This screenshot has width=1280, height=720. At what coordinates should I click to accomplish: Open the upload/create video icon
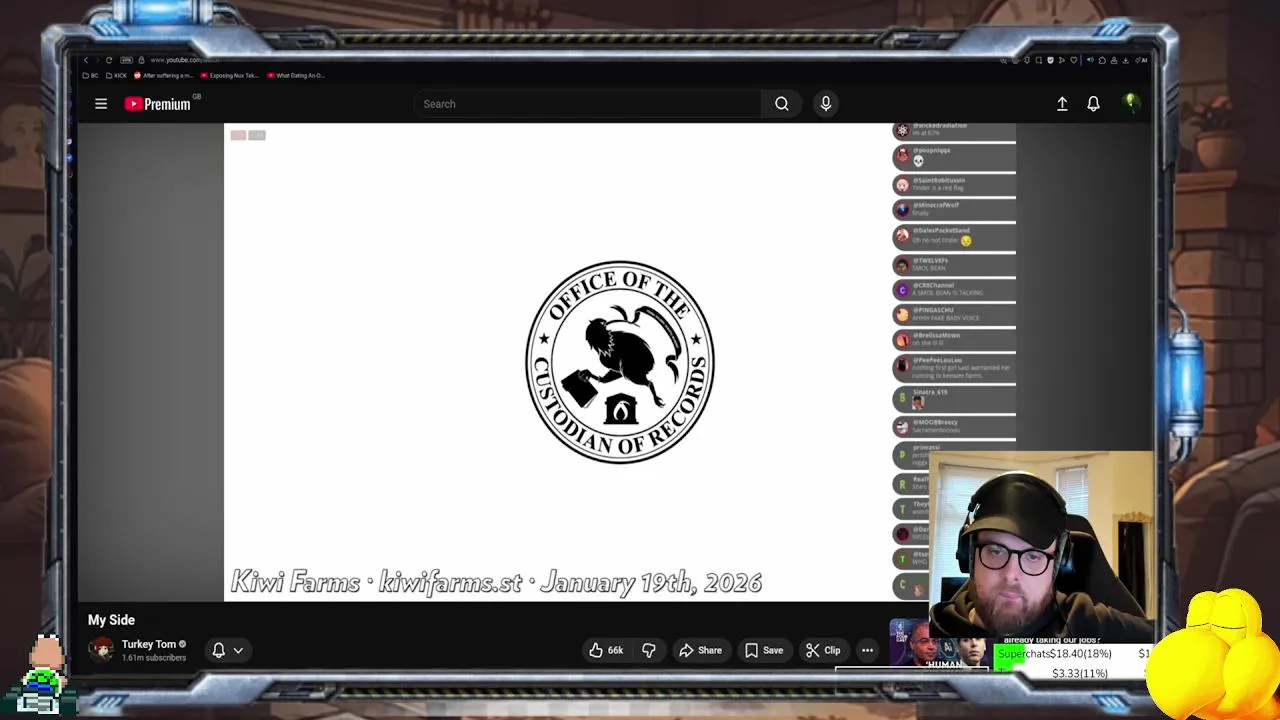(1062, 104)
